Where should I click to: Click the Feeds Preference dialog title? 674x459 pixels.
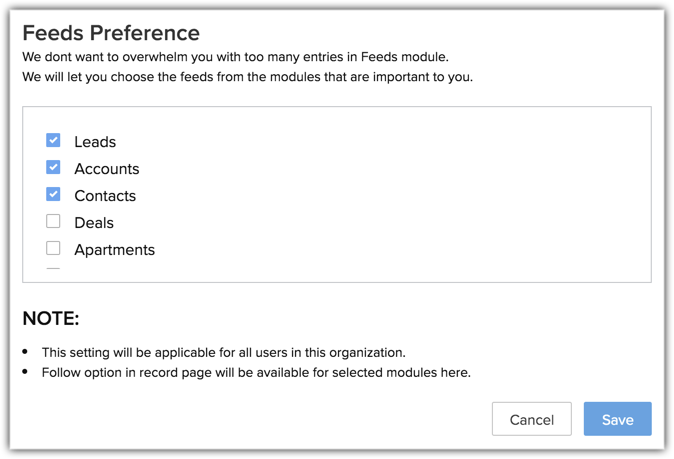click(111, 33)
